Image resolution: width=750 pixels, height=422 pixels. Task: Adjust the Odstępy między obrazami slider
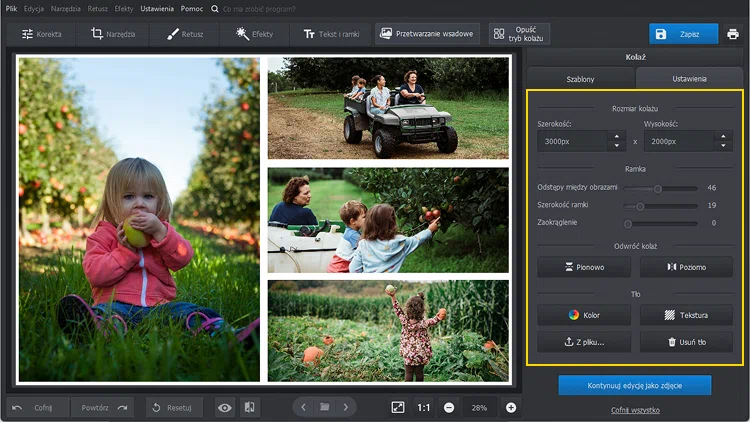click(658, 188)
